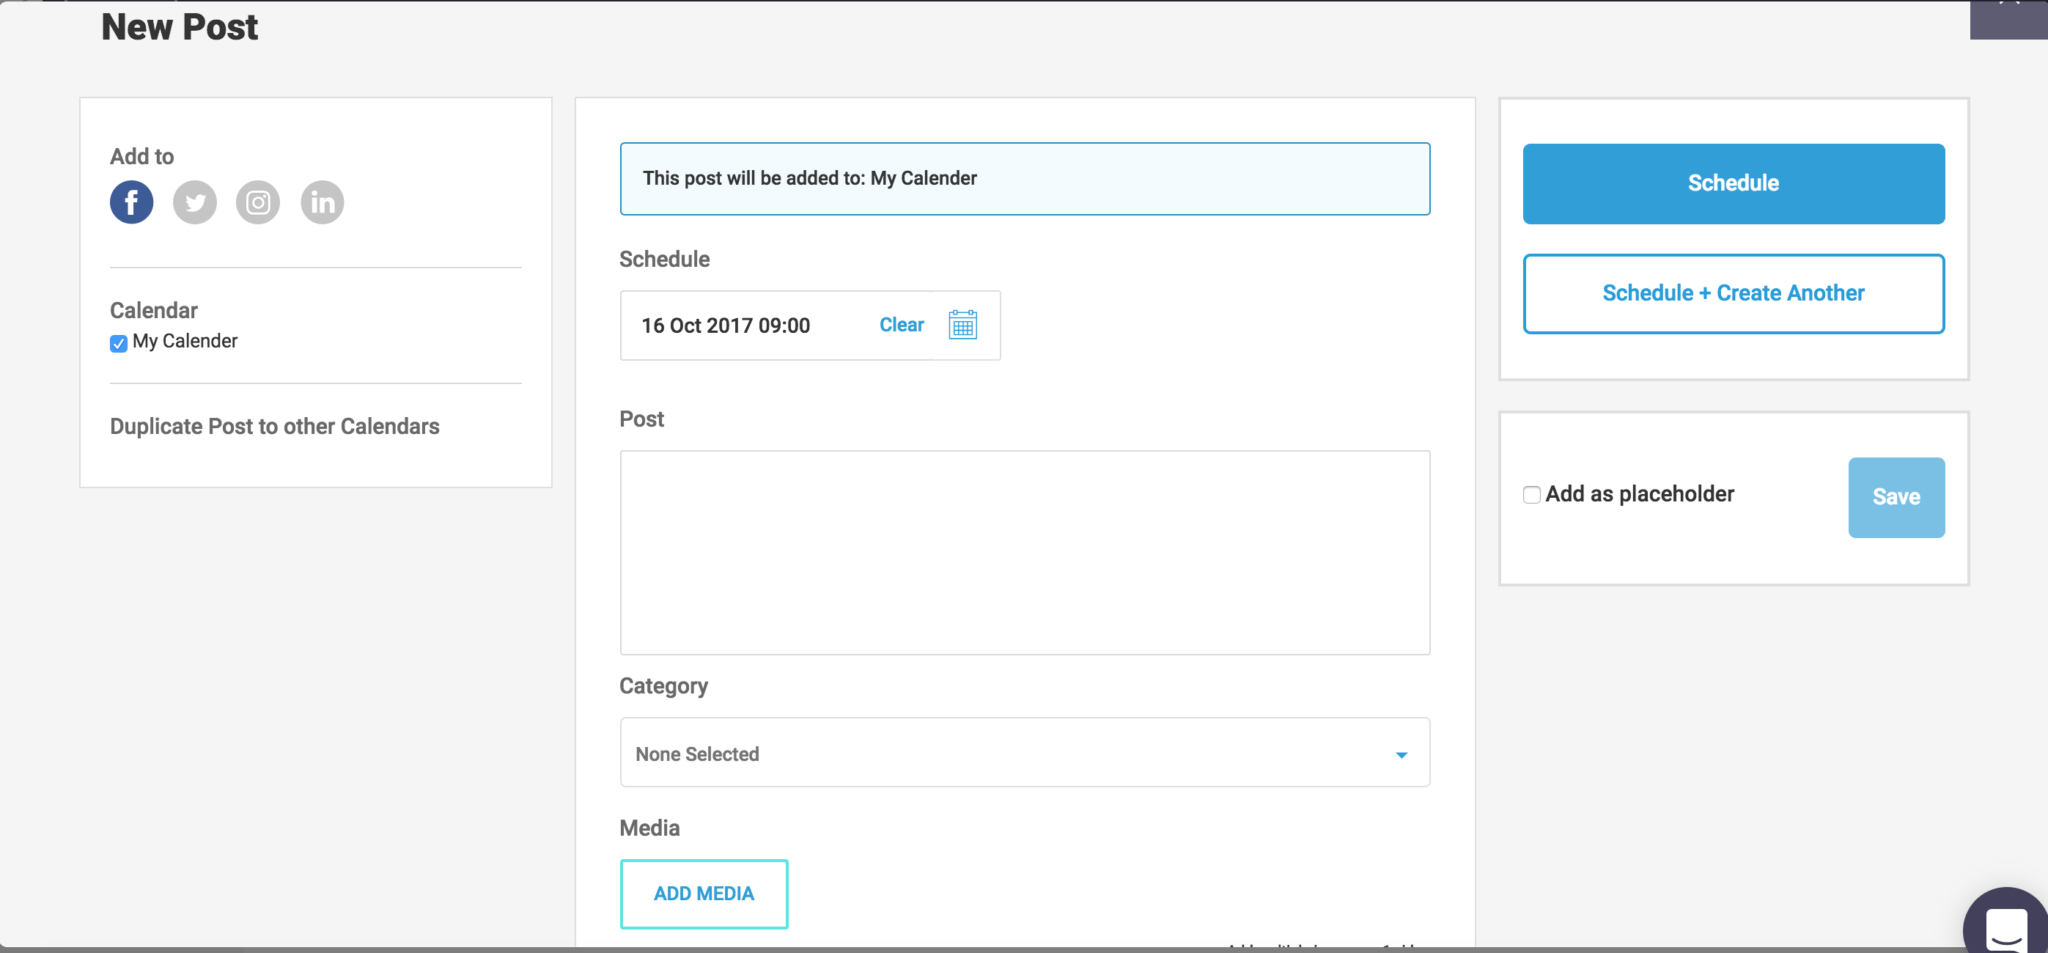The height and width of the screenshot is (953, 2048).
Task: Select the Twitter icon under Add to
Action: [195, 202]
